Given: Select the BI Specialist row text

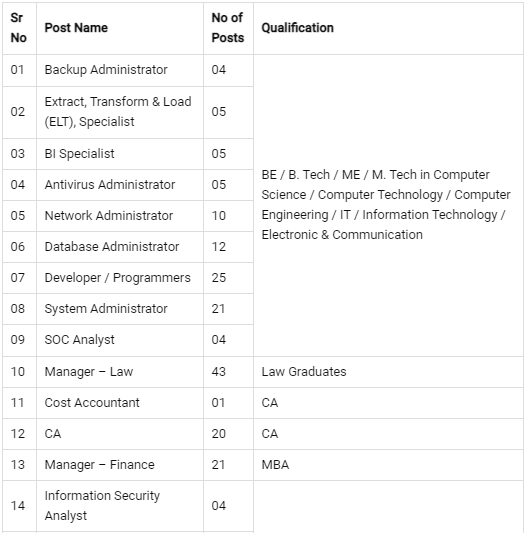Looking at the screenshot, I should tap(80, 154).
